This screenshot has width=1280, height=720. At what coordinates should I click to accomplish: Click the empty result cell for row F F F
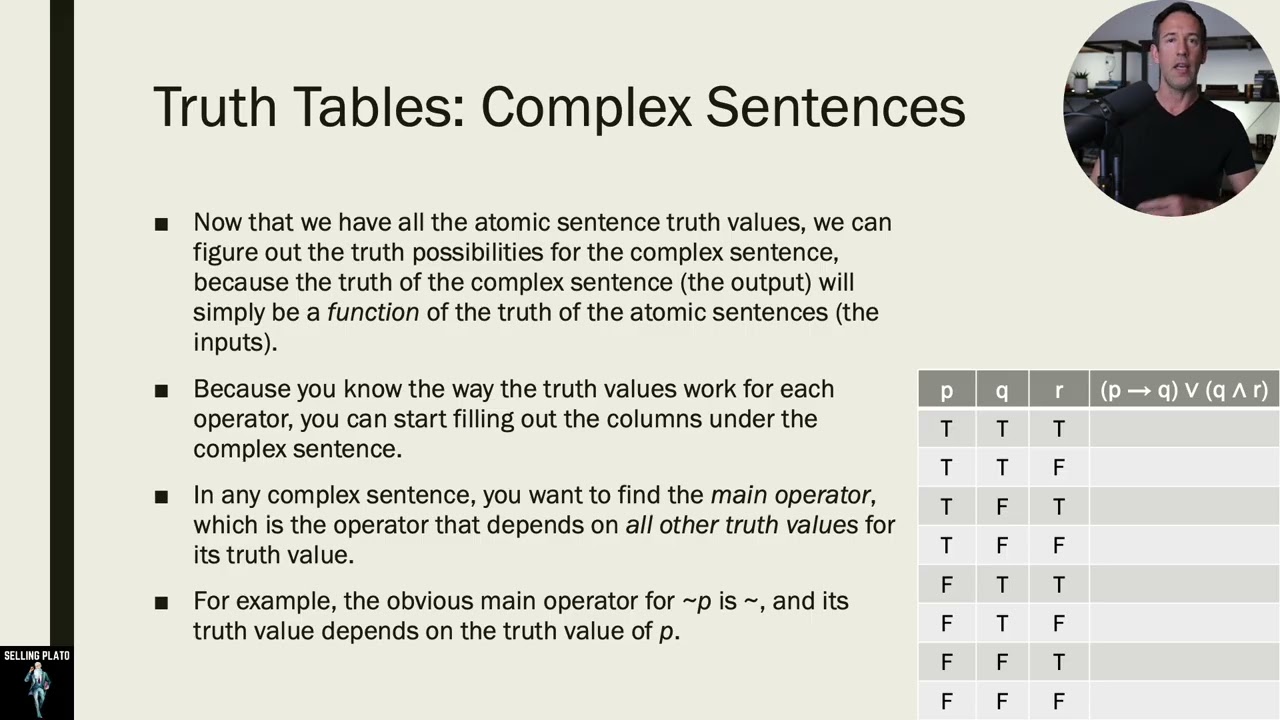[1184, 701]
